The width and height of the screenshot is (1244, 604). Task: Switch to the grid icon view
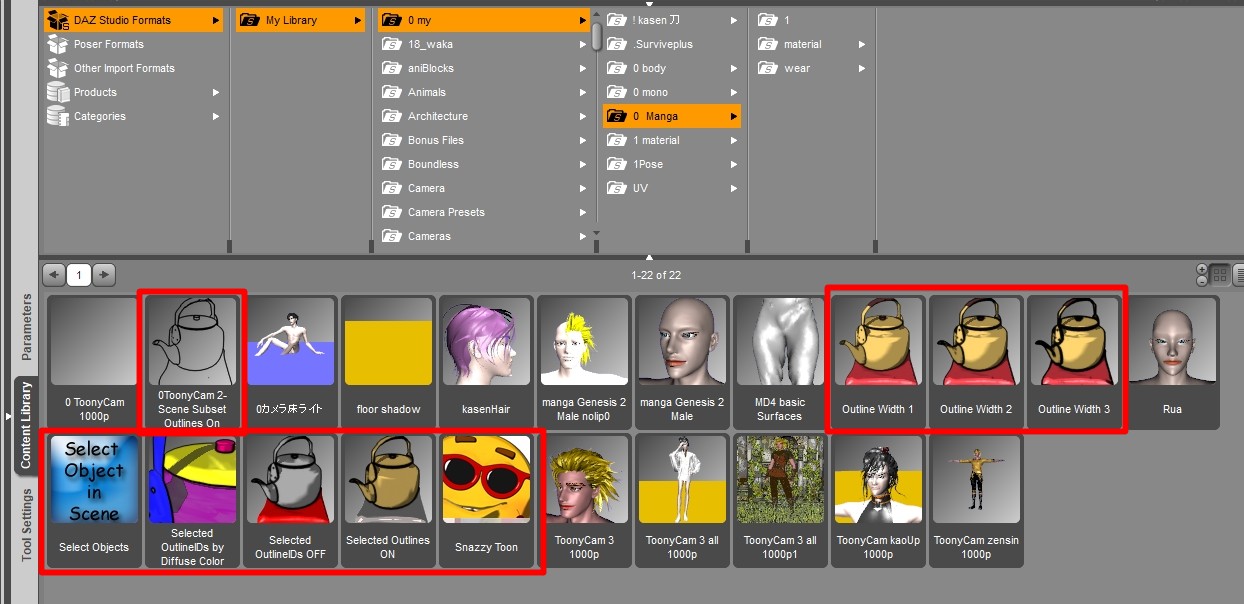[x=1220, y=274]
